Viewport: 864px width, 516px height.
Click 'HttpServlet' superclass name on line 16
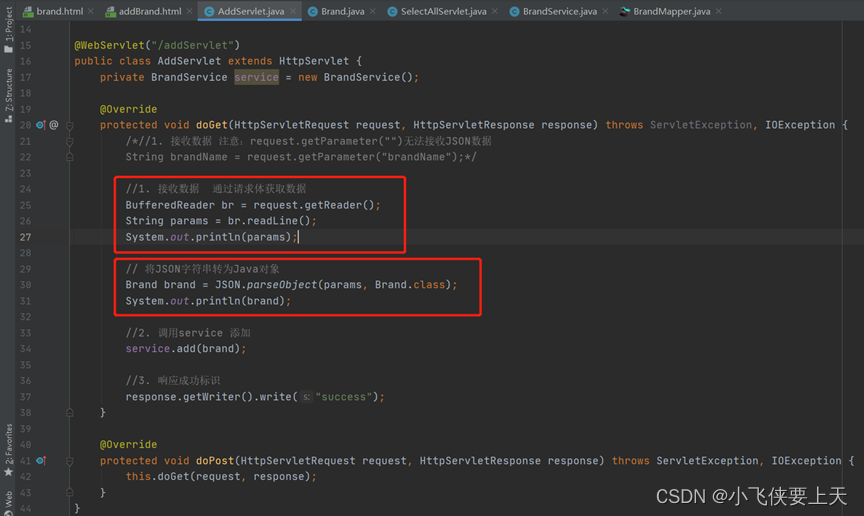(x=314, y=61)
